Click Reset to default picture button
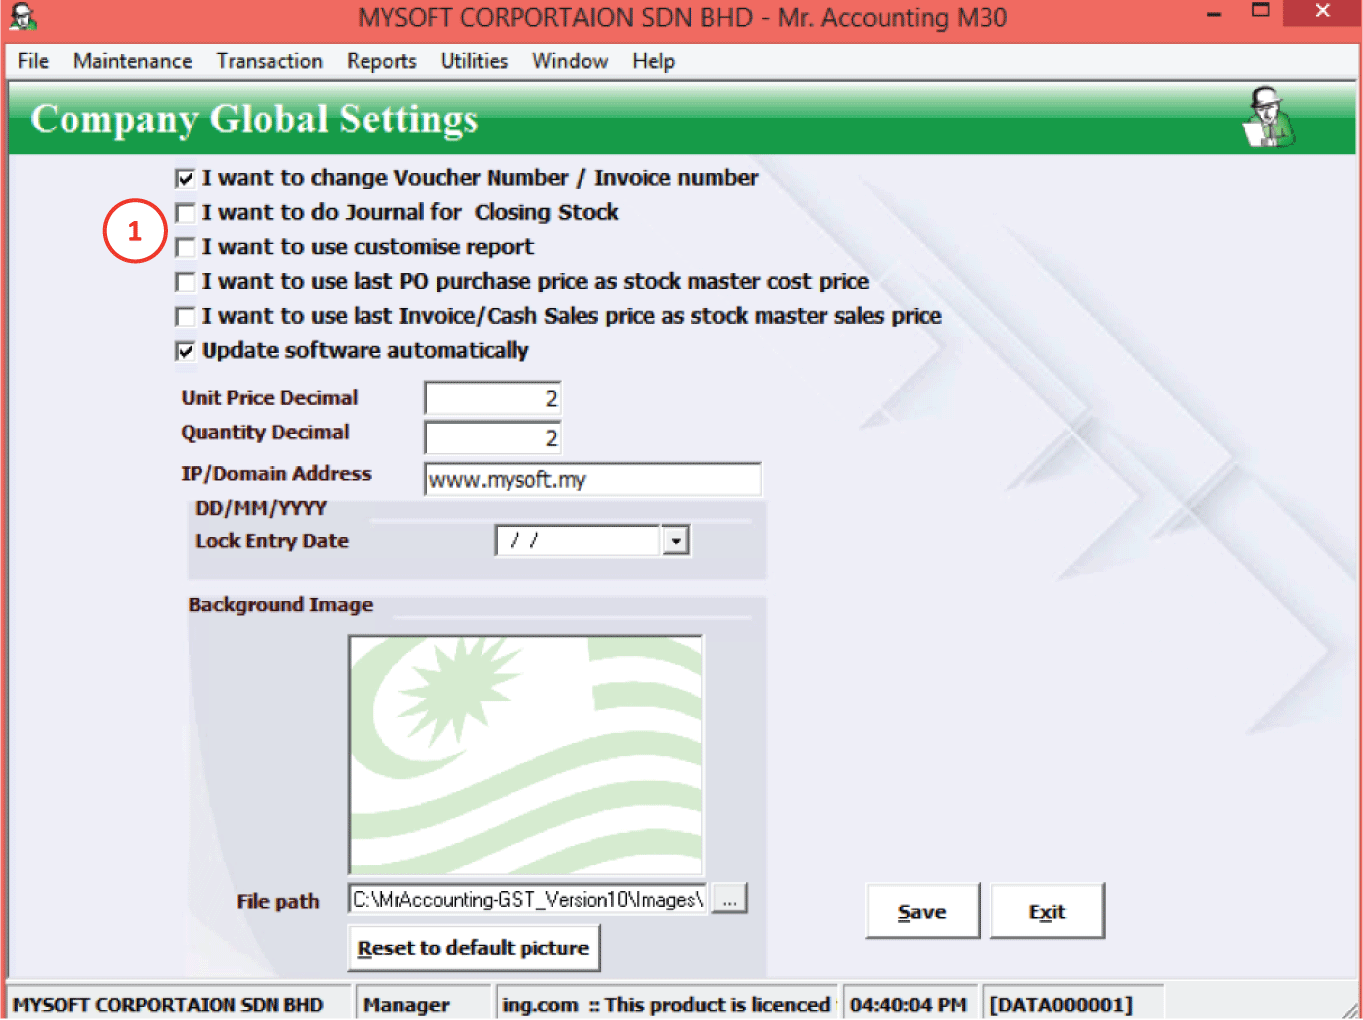 click(x=473, y=948)
